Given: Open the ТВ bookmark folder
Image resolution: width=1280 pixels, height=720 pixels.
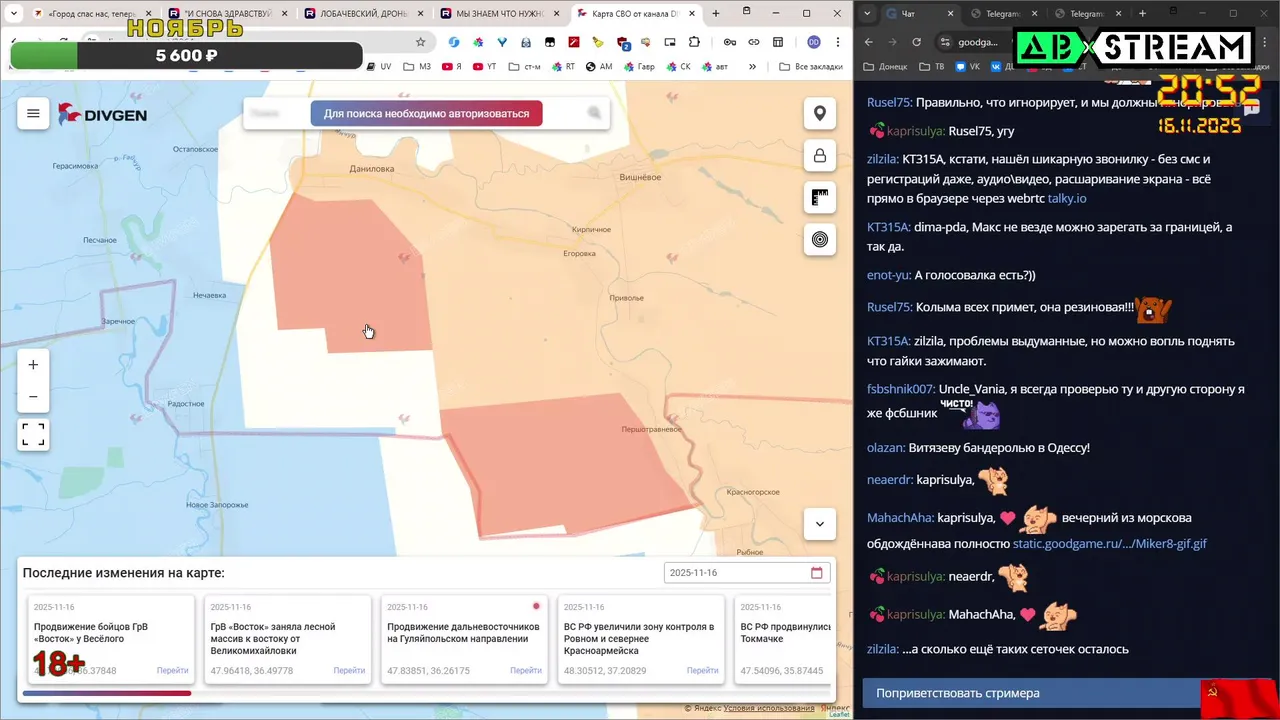Looking at the screenshot, I should [932, 66].
